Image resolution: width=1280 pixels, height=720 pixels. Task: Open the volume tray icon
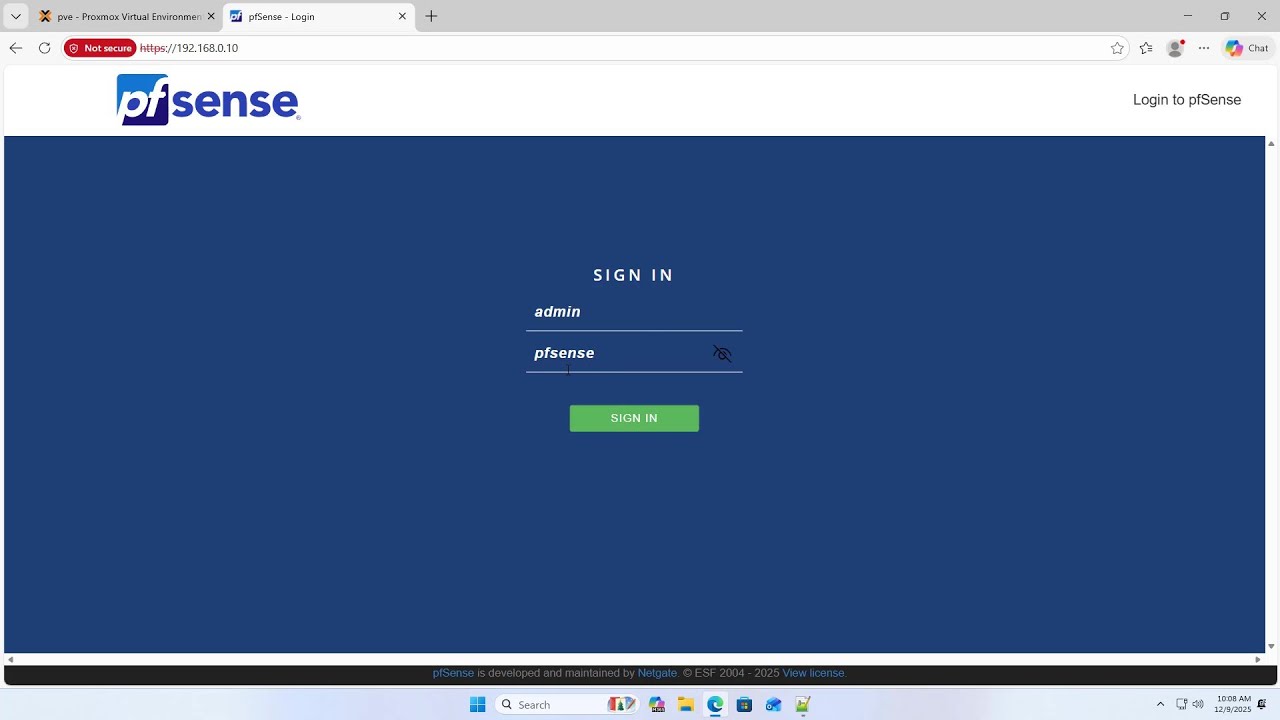click(x=1198, y=705)
